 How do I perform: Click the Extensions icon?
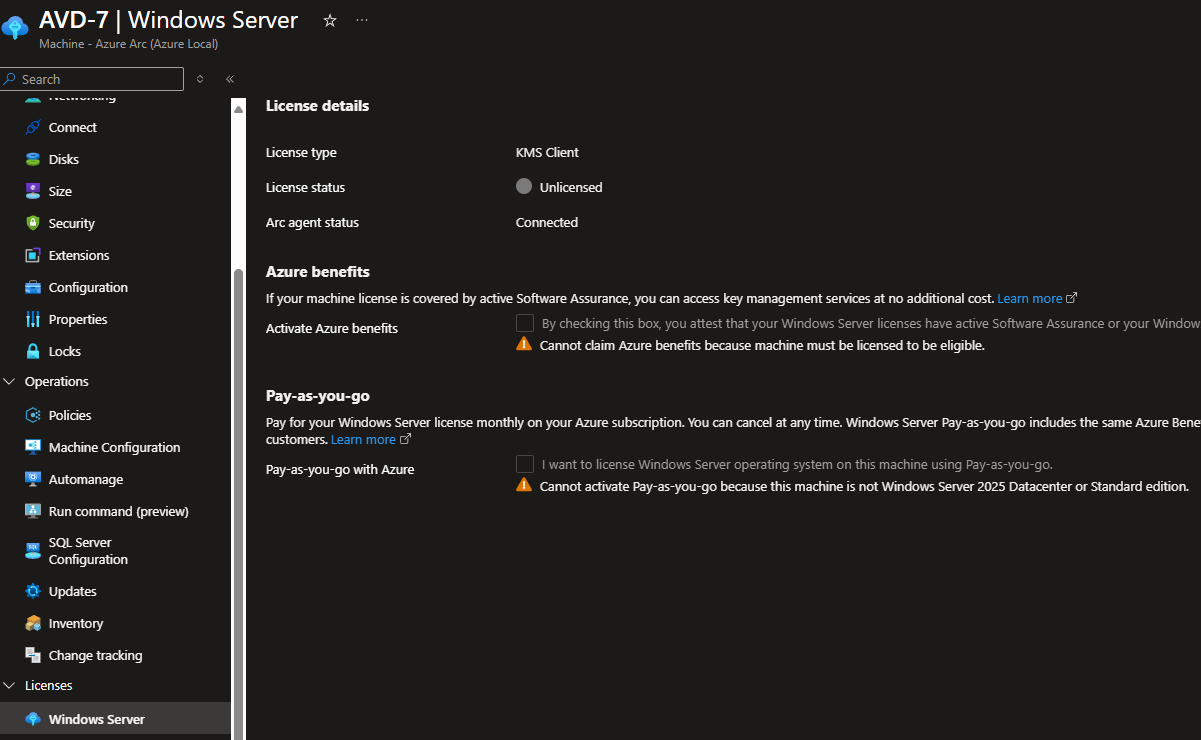[33, 255]
